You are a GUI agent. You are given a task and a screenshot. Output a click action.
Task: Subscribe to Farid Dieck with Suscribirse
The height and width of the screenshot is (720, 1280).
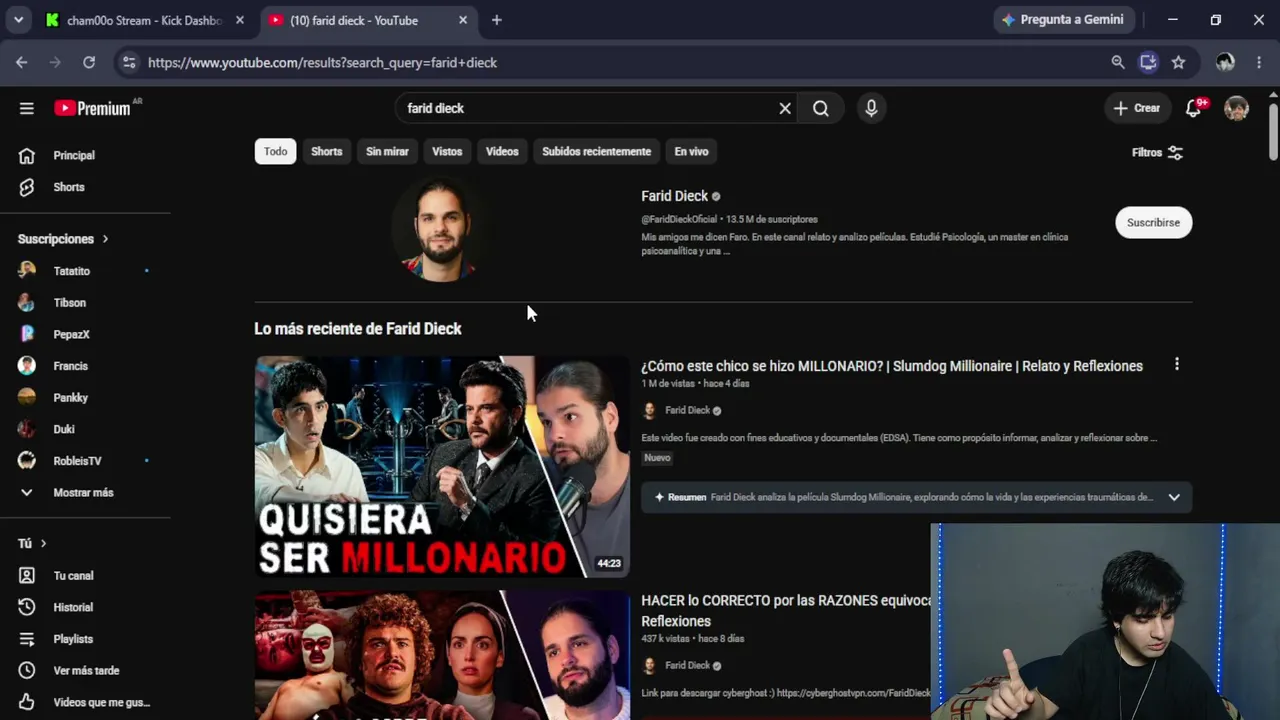pyautogui.click(x=1154, y=223)
